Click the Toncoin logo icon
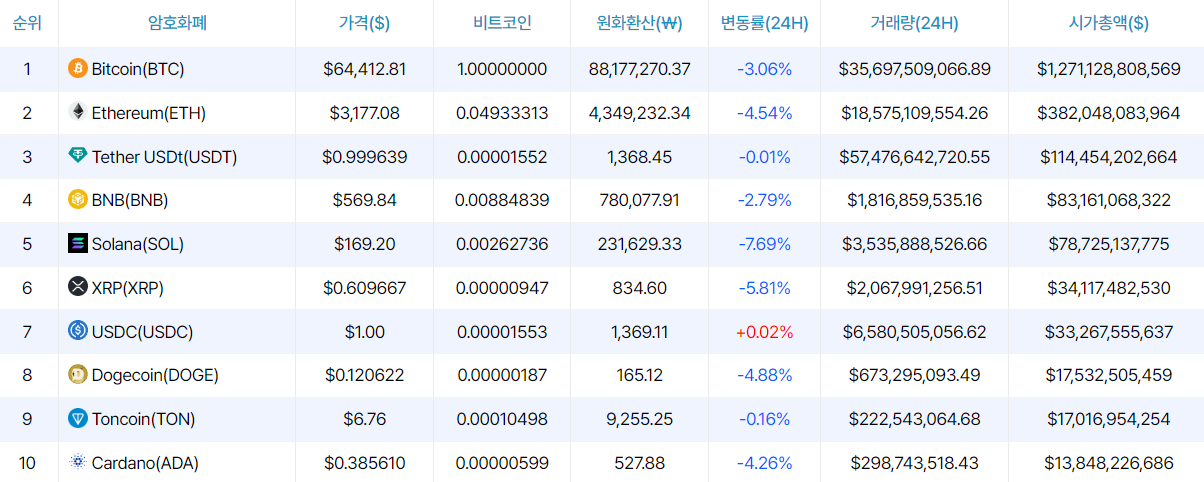This screenshot has height=482, width=1204. click(x=78, y=419)
